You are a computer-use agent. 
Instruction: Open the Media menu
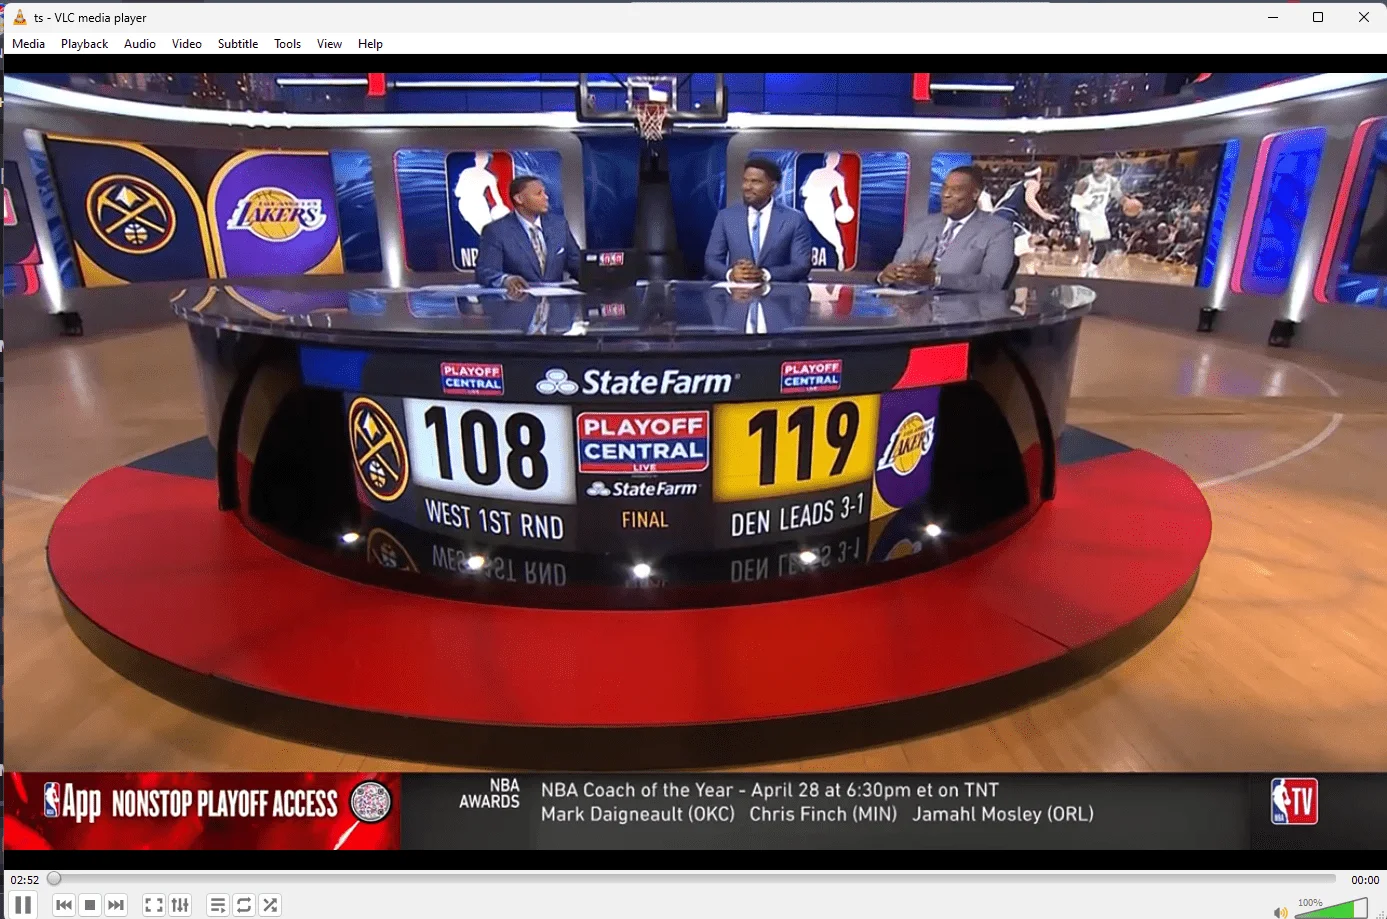pos(28,44)
